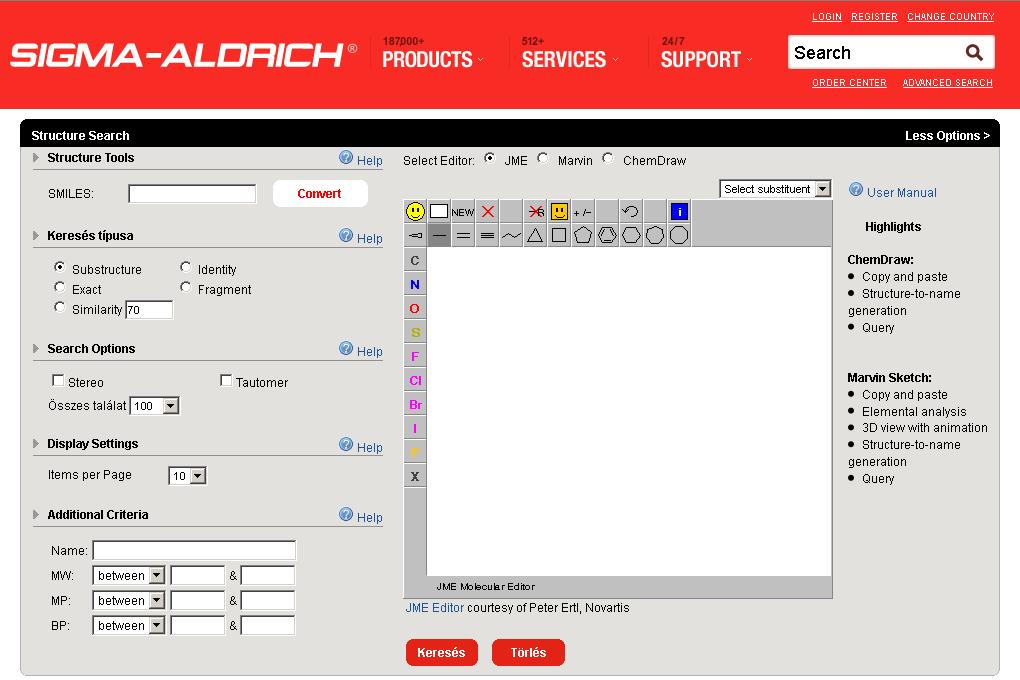Open the Select substituent dropdown
1020x680 pixels.
(775, 189)
